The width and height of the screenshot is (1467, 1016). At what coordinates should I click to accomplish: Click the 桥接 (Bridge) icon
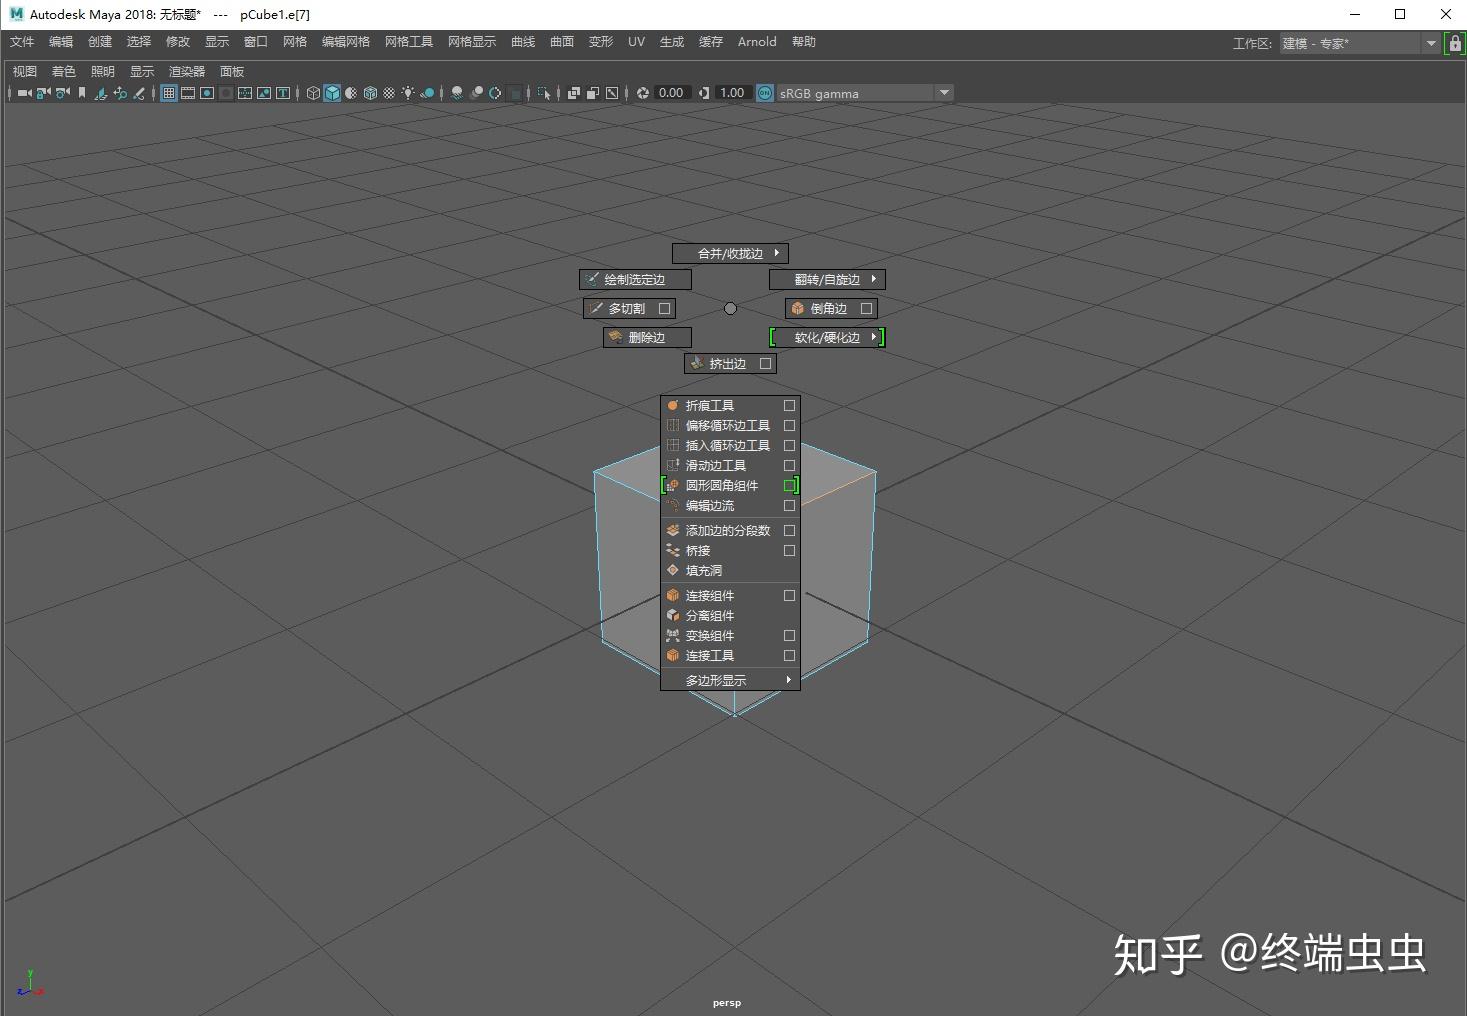coord(673,550)
